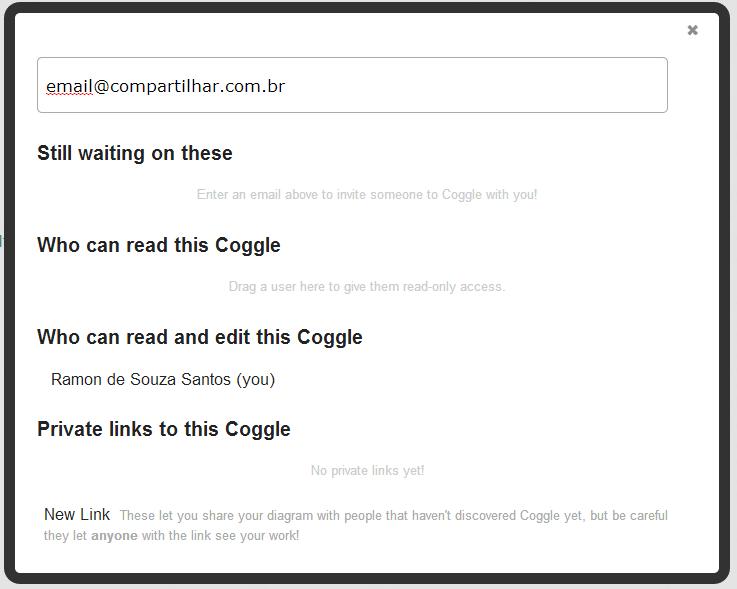Click the "No private links yet!" message
Viewport: 737px width, 589px height.
[367, 470]
